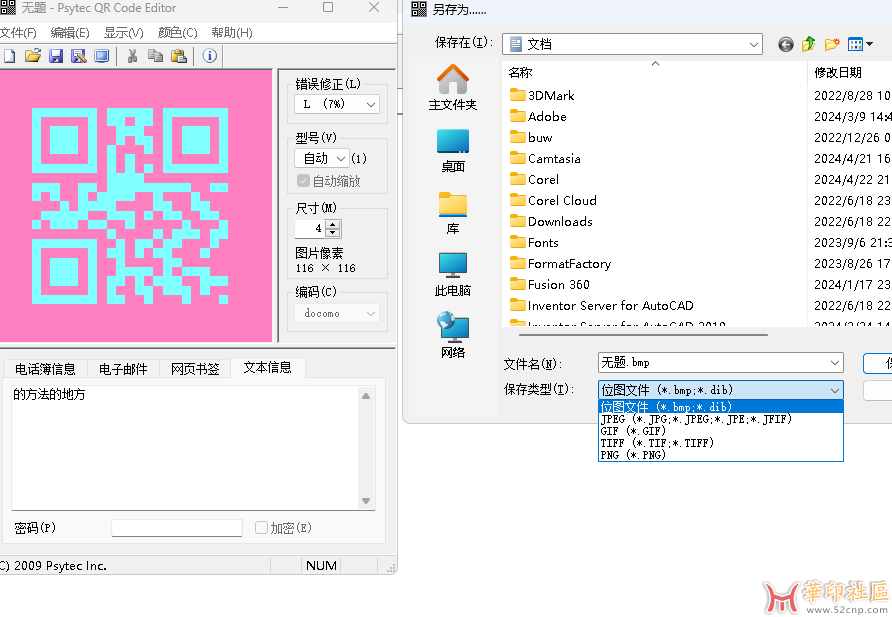Increase 尺寸 with the stepper up arrow

333,224
